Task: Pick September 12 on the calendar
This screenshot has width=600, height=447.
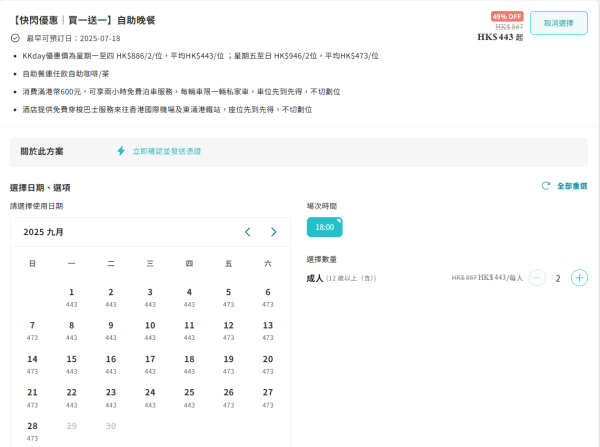Action: pos(228,331)
